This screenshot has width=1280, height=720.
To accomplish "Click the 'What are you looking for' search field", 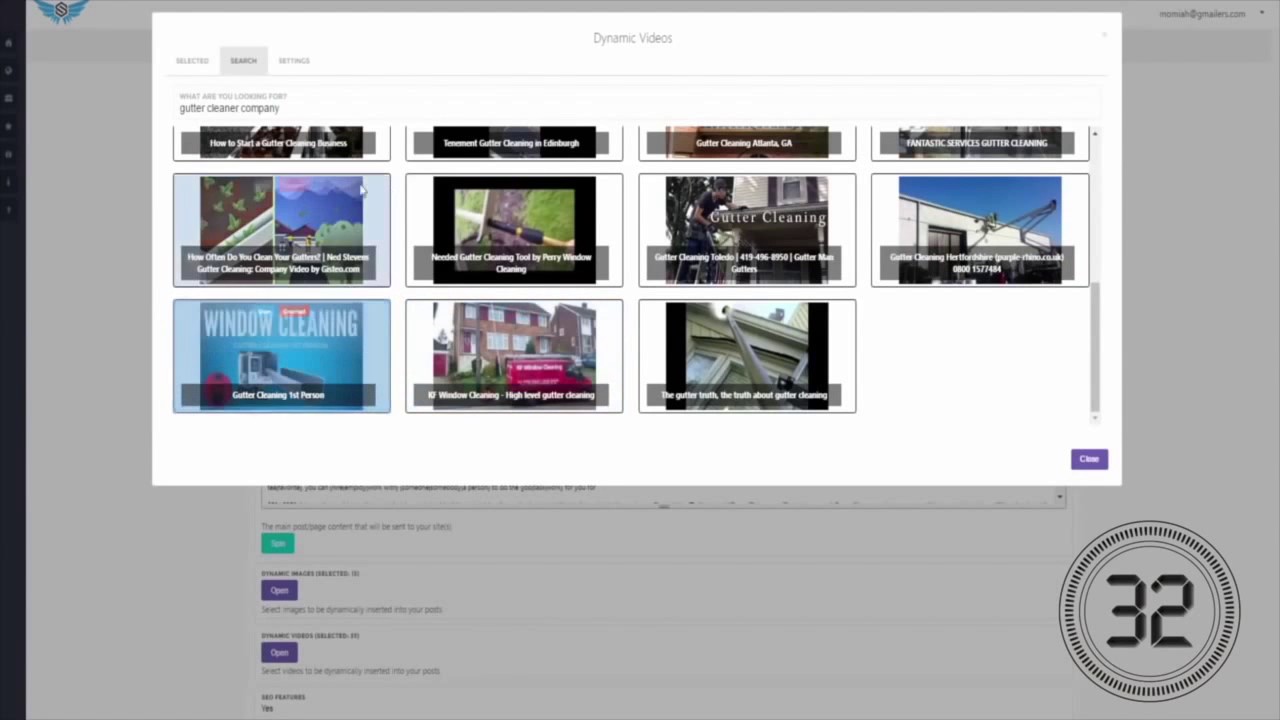I will click(x=630, y=108).
